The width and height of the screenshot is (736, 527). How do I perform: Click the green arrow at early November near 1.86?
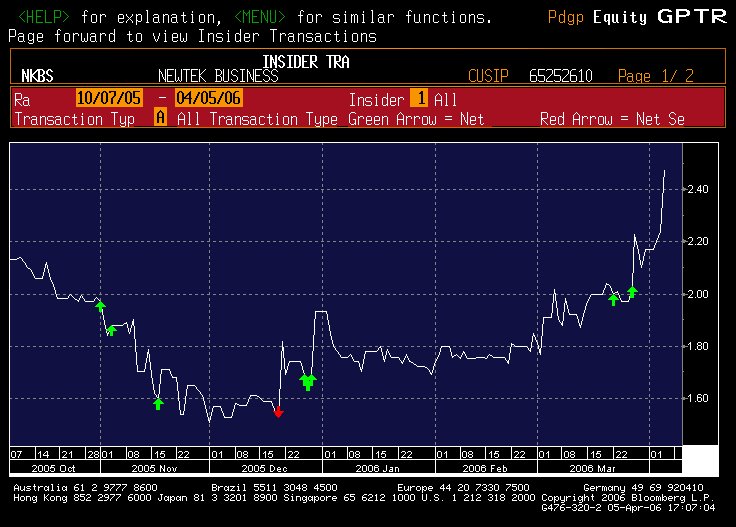(111, 330)
